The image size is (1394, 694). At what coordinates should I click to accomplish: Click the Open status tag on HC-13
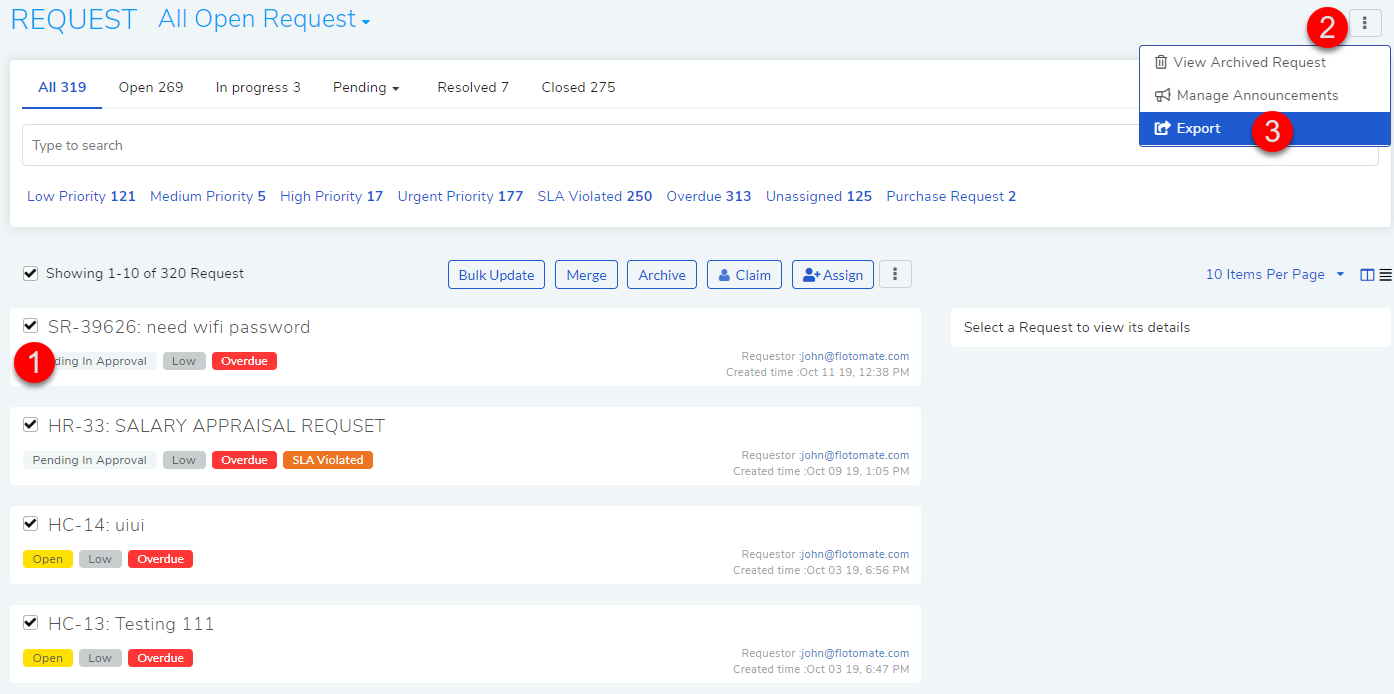pos(48,658)
